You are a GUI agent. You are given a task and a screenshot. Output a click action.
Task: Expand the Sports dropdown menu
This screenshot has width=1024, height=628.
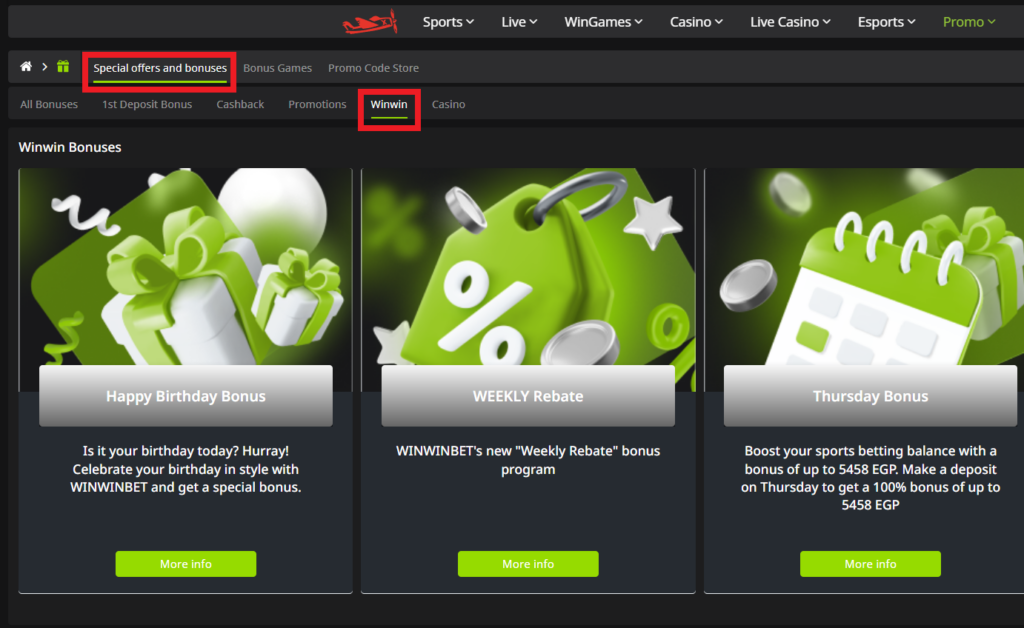(448, 22)
